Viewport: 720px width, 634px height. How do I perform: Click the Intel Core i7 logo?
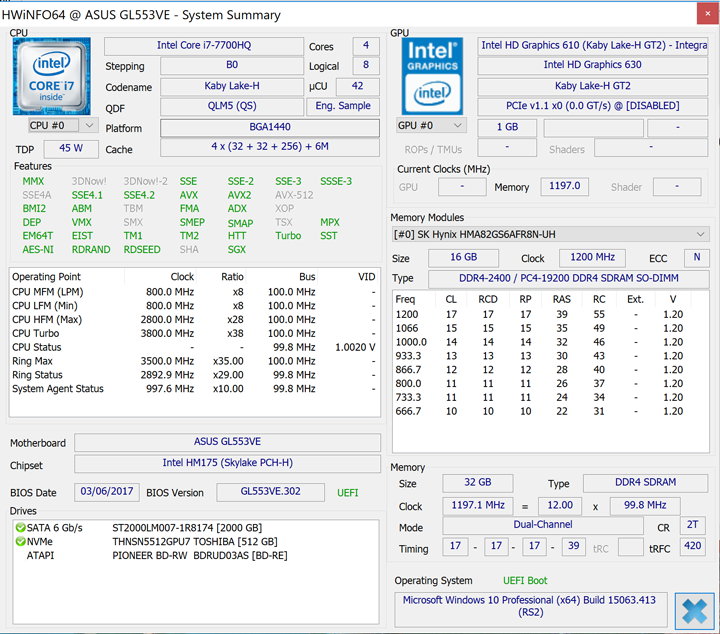[52, 75]
